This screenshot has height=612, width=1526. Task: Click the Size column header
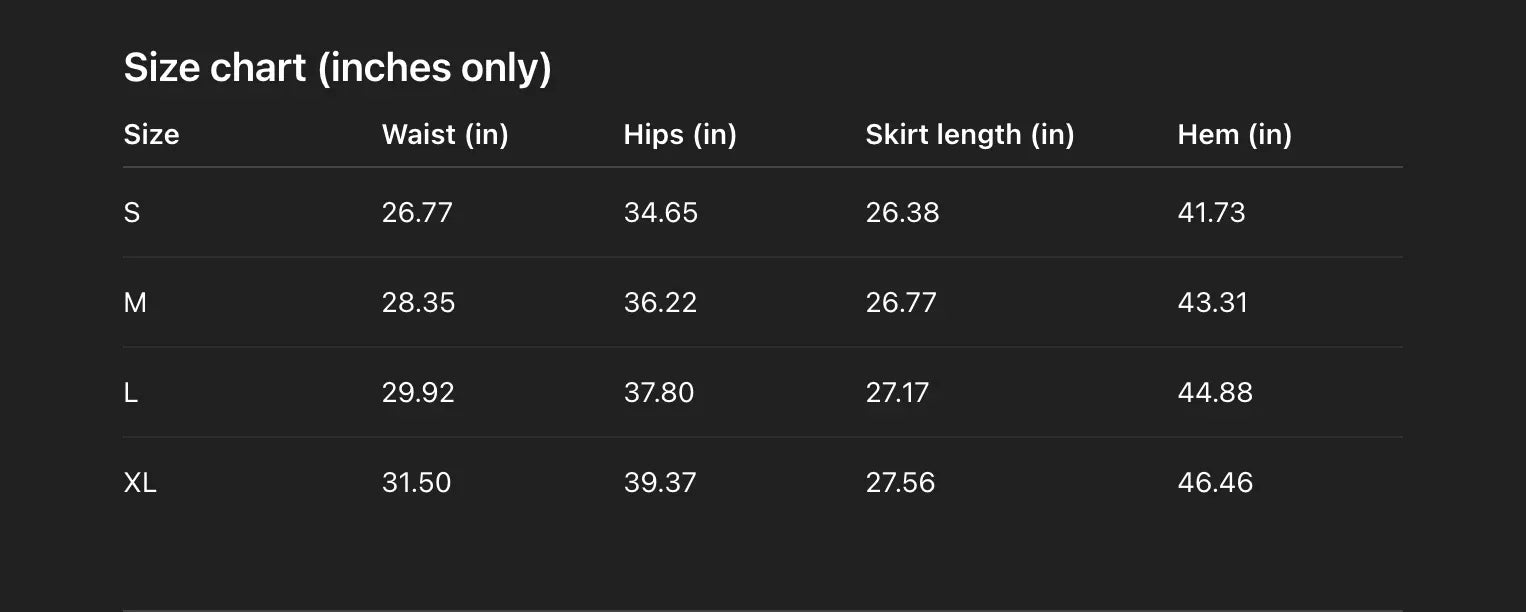[x=151, y=135]
